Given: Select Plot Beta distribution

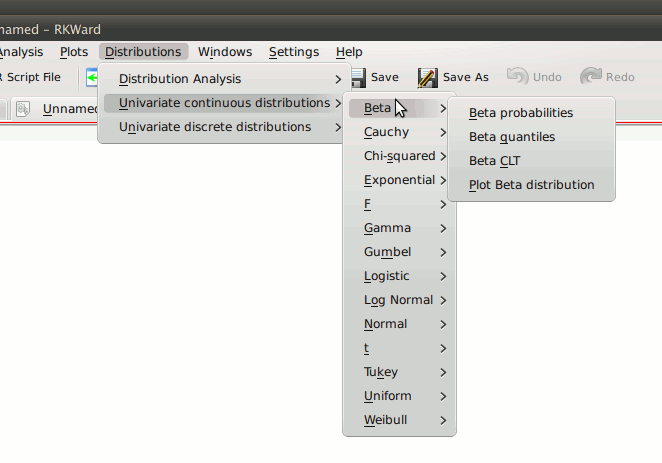Looking at the screenshot, I should (x=531, y=185).
